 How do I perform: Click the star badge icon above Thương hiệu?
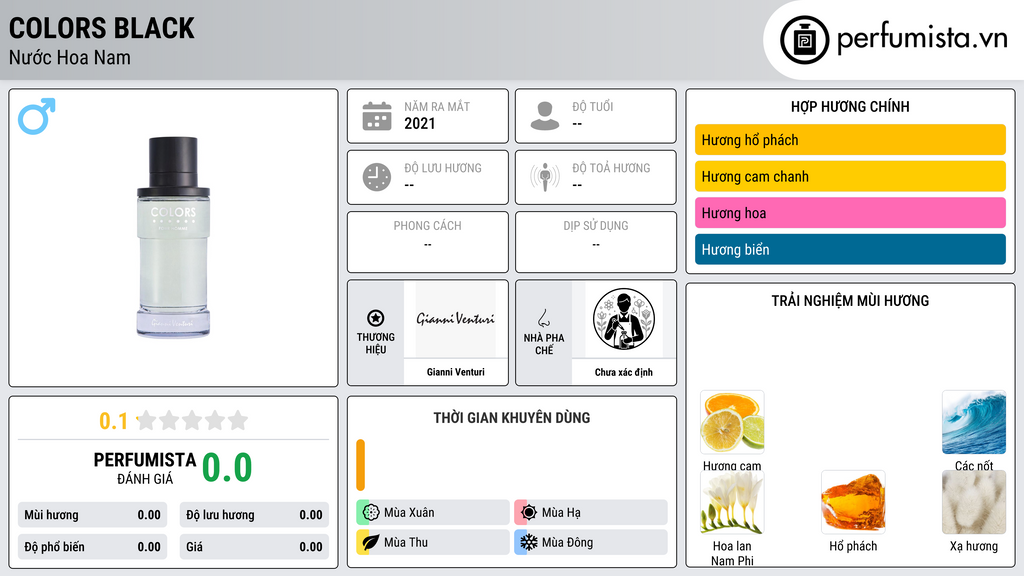tap(376, 318)
